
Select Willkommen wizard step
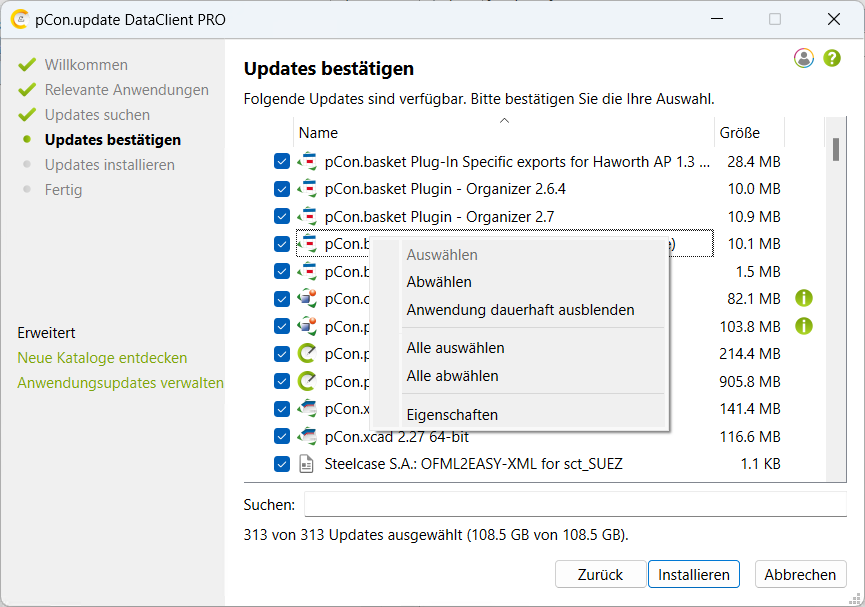click(x=86, y=65)
